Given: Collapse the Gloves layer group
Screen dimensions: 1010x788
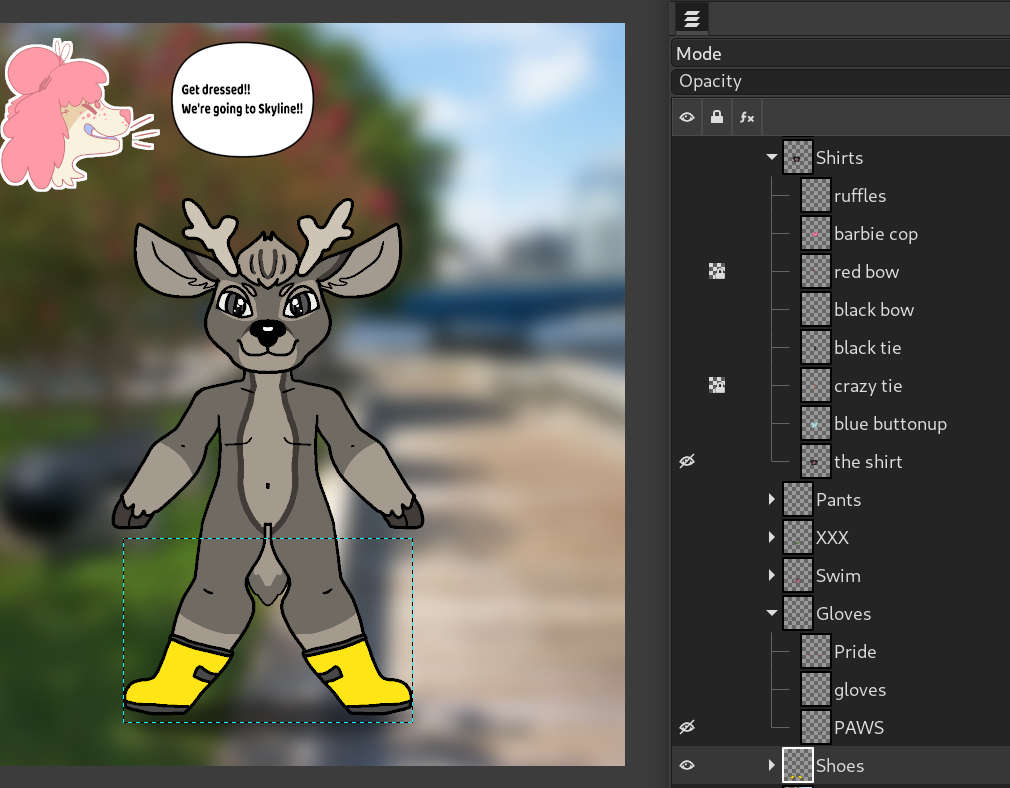Looking at the screenshot, I should (771, 613).
